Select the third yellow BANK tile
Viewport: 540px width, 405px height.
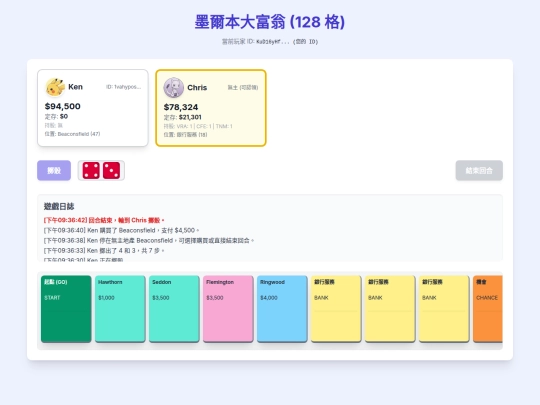[x=444, y=309]
